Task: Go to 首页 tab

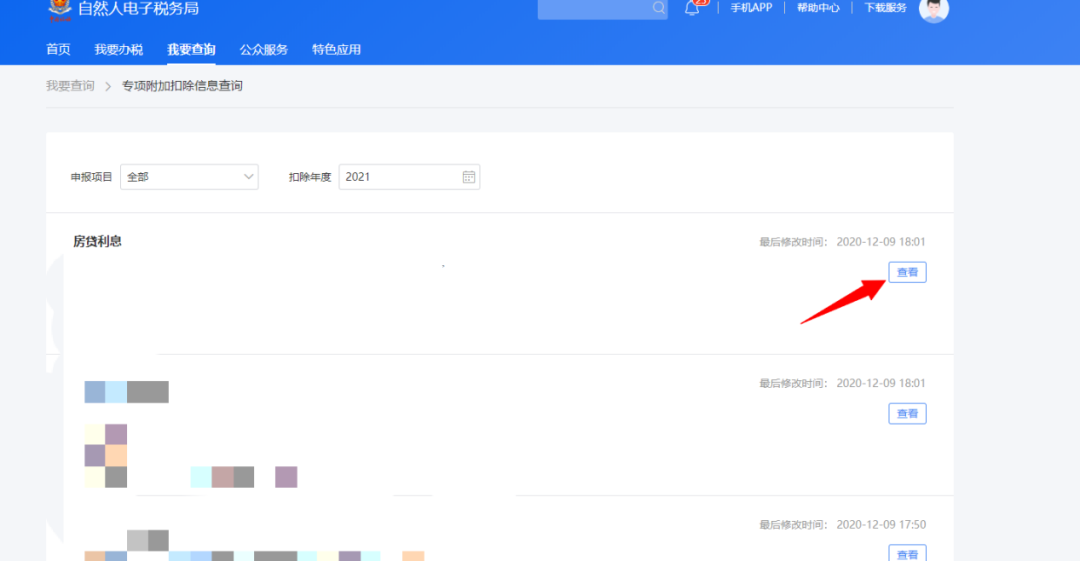Action: point(58,50)
